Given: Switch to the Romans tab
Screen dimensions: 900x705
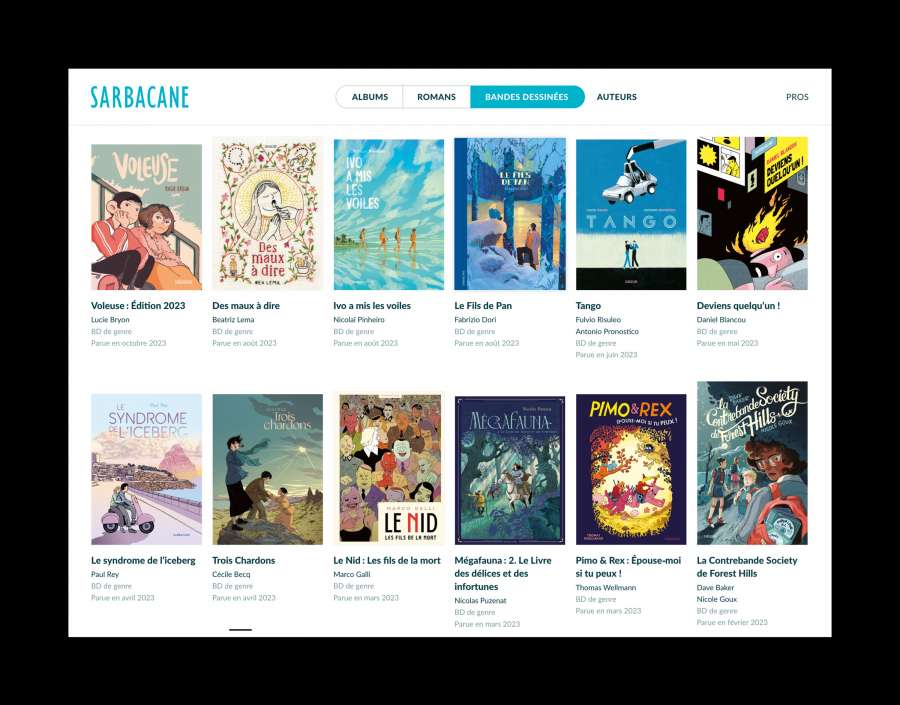Looking at the screenshot, I should tap(436, 97).
